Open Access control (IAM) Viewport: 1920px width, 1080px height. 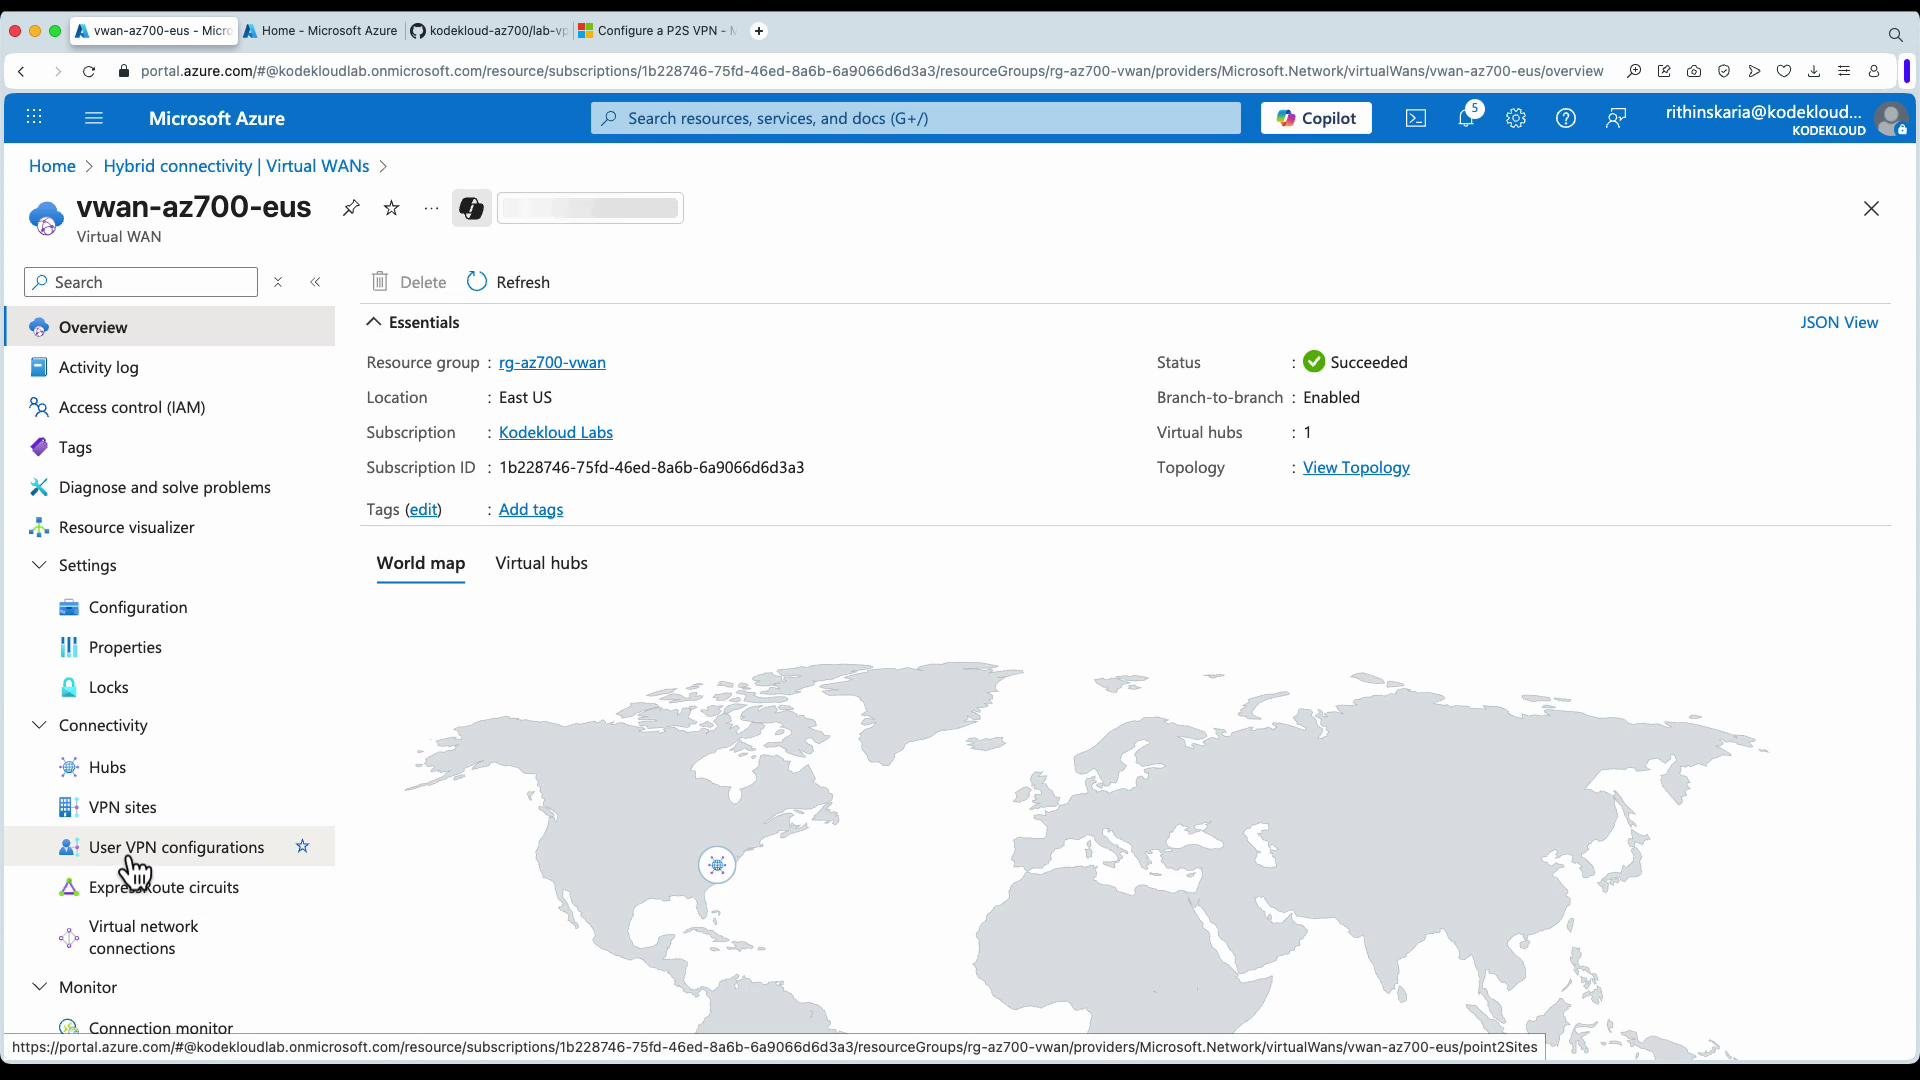pyautogui.click(x=170, y=407)
